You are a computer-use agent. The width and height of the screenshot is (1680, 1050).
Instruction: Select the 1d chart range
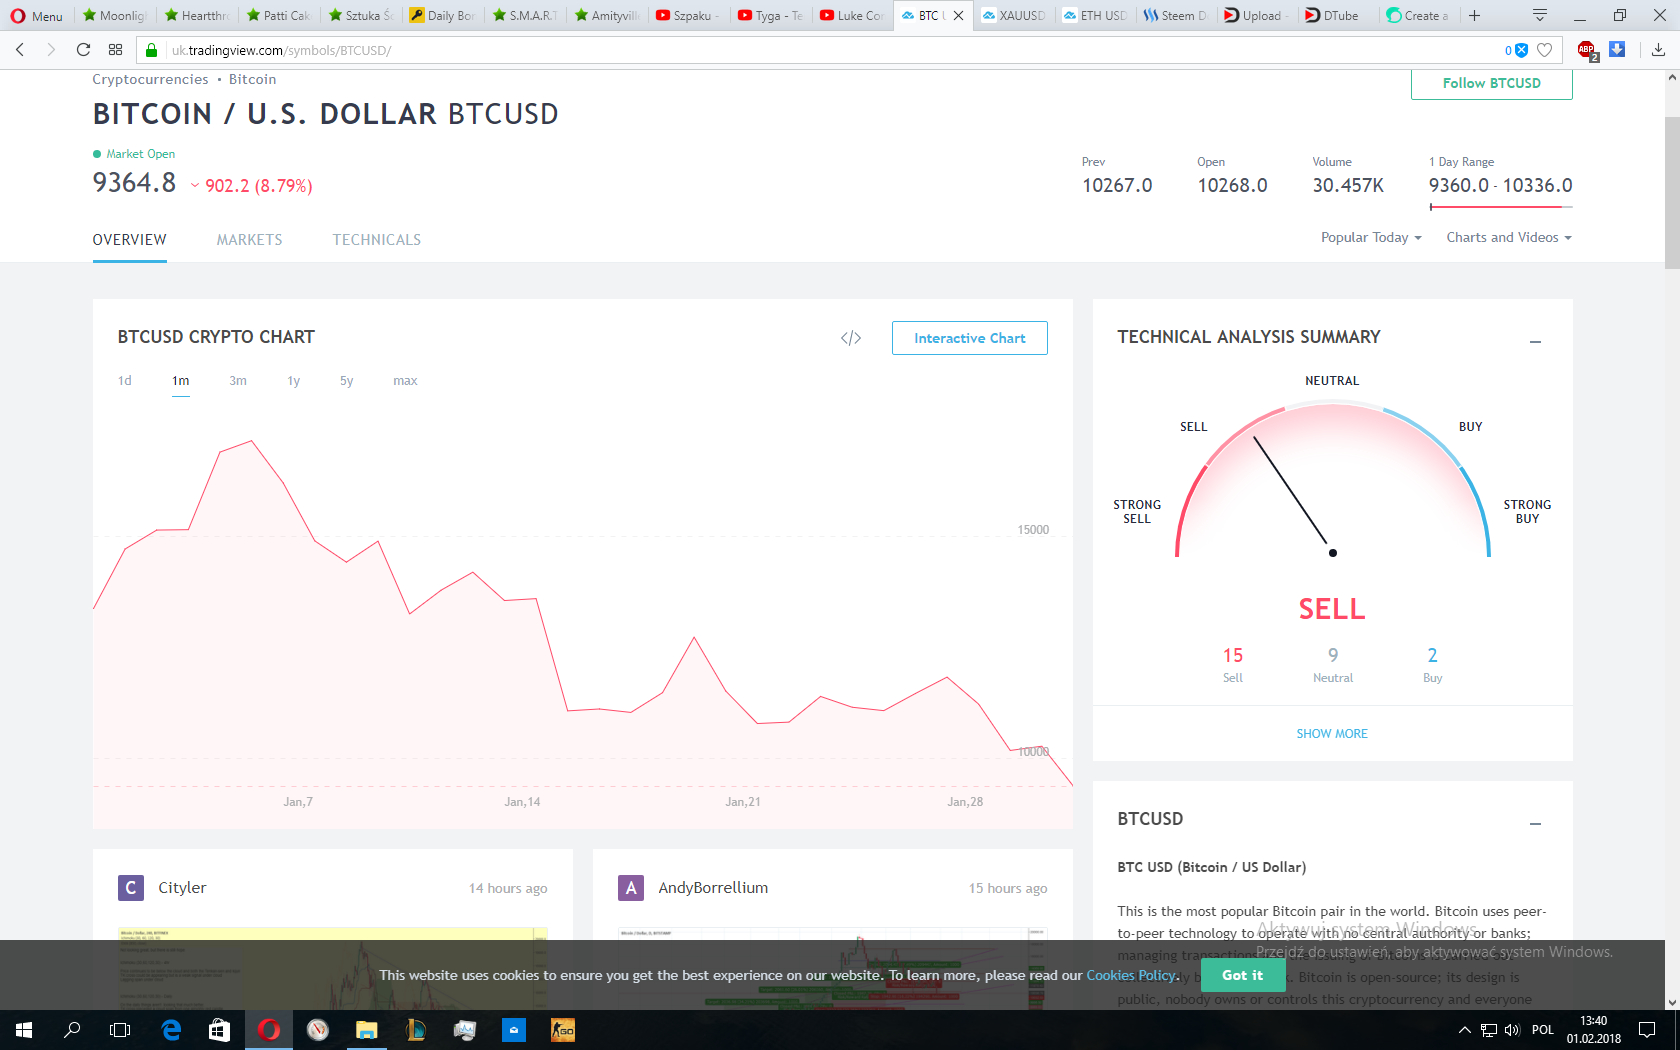[125, 381]
